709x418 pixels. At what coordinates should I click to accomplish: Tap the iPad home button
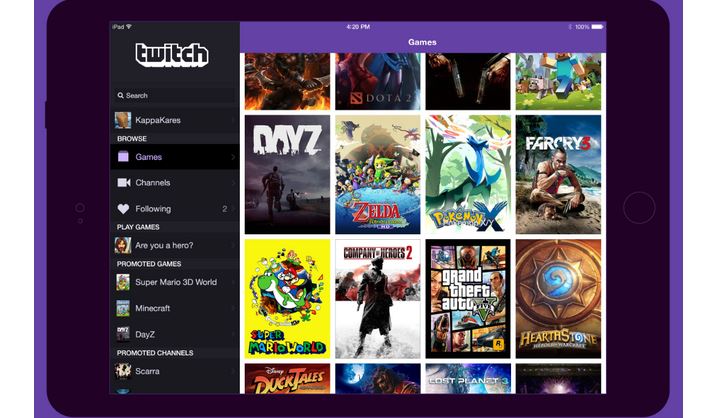[x=639, y=208]
